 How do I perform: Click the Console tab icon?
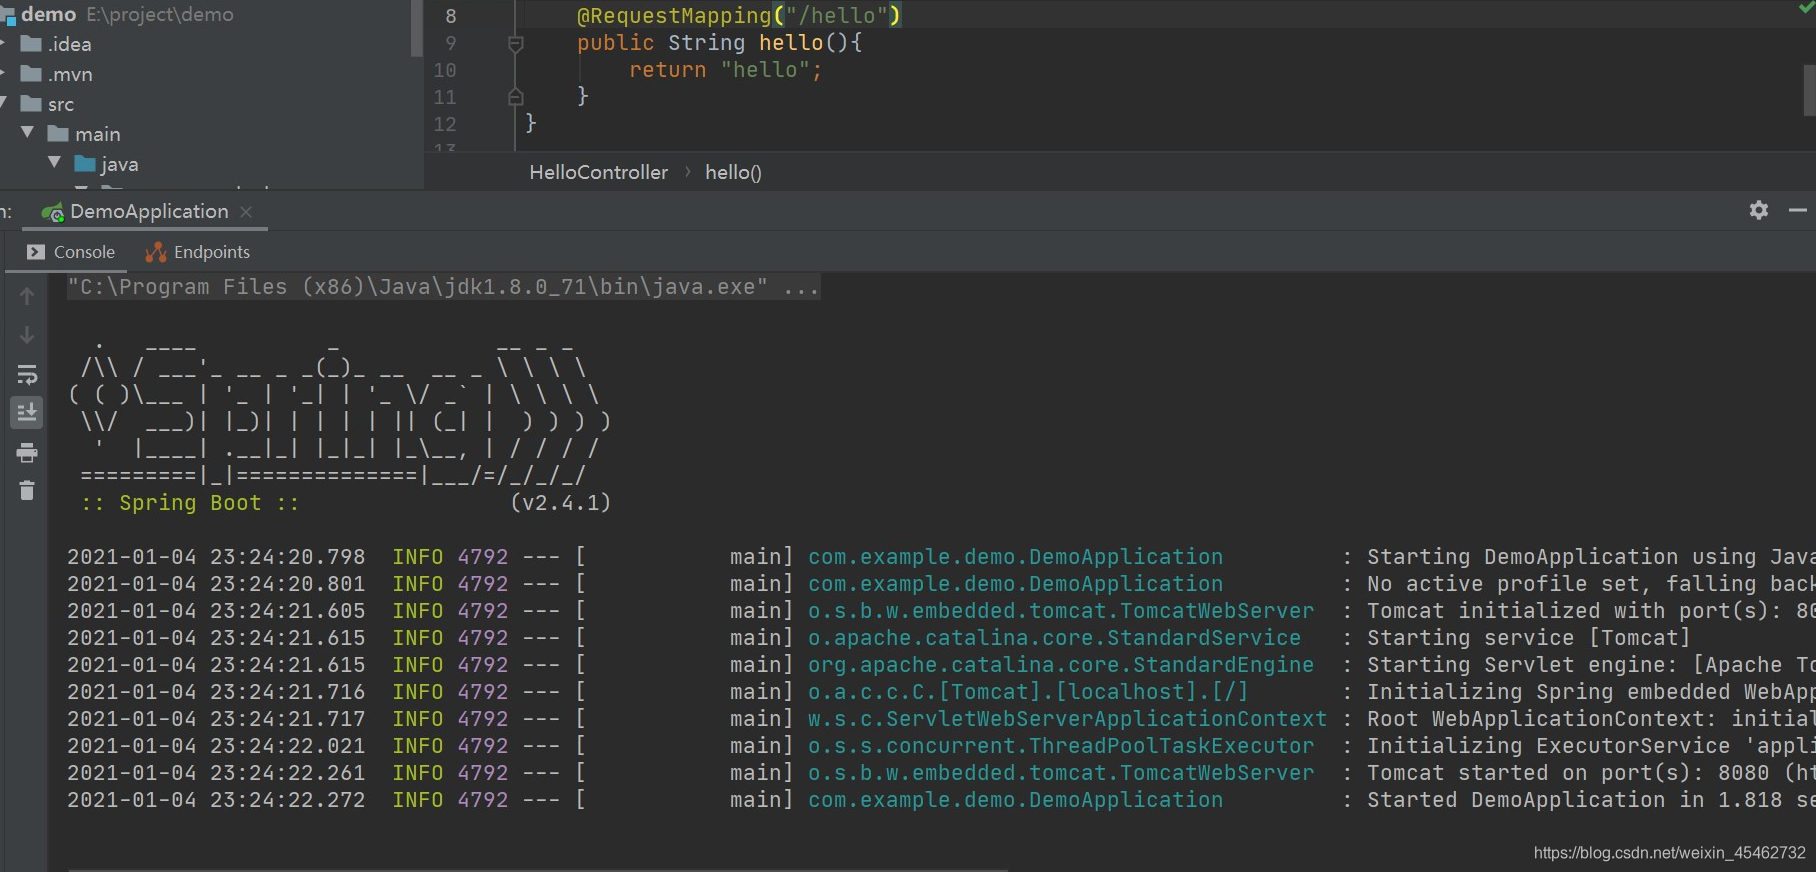(x=36, y=252)
